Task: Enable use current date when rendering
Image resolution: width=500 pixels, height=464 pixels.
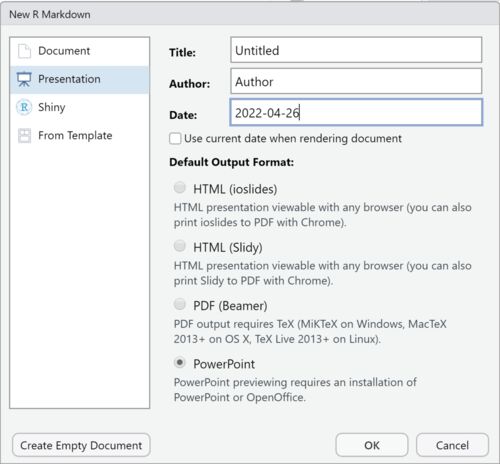Action: tap(175, 139)
